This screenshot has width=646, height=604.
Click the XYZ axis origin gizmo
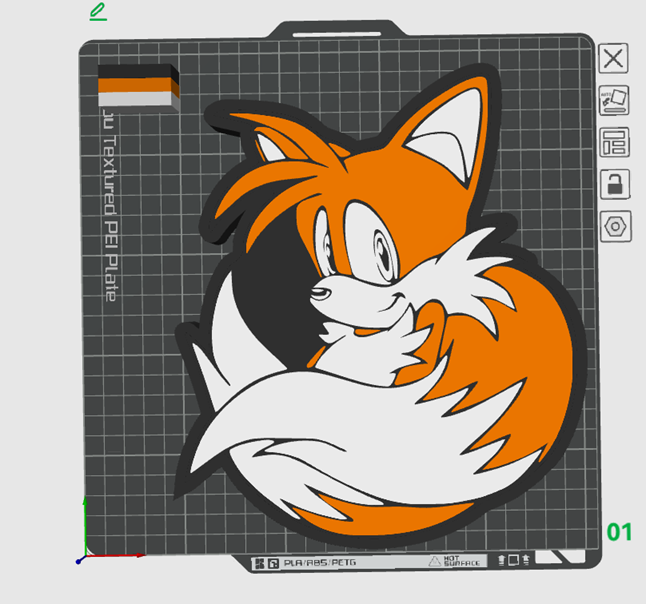pos(83,556)
